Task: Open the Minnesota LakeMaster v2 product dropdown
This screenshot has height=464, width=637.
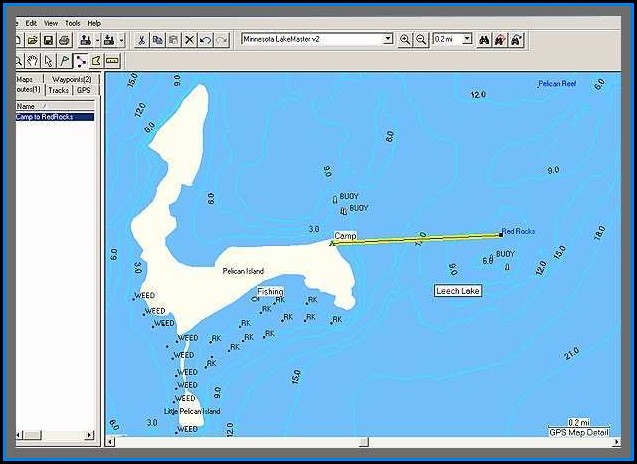Action: tap(388, 39)
